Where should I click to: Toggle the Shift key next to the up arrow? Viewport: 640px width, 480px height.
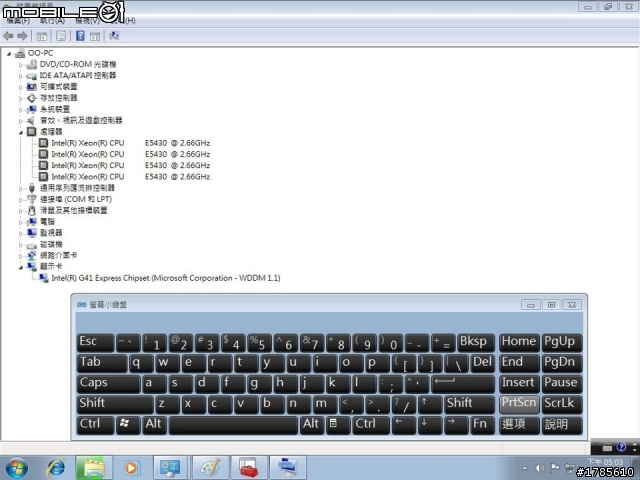[469, 404]
